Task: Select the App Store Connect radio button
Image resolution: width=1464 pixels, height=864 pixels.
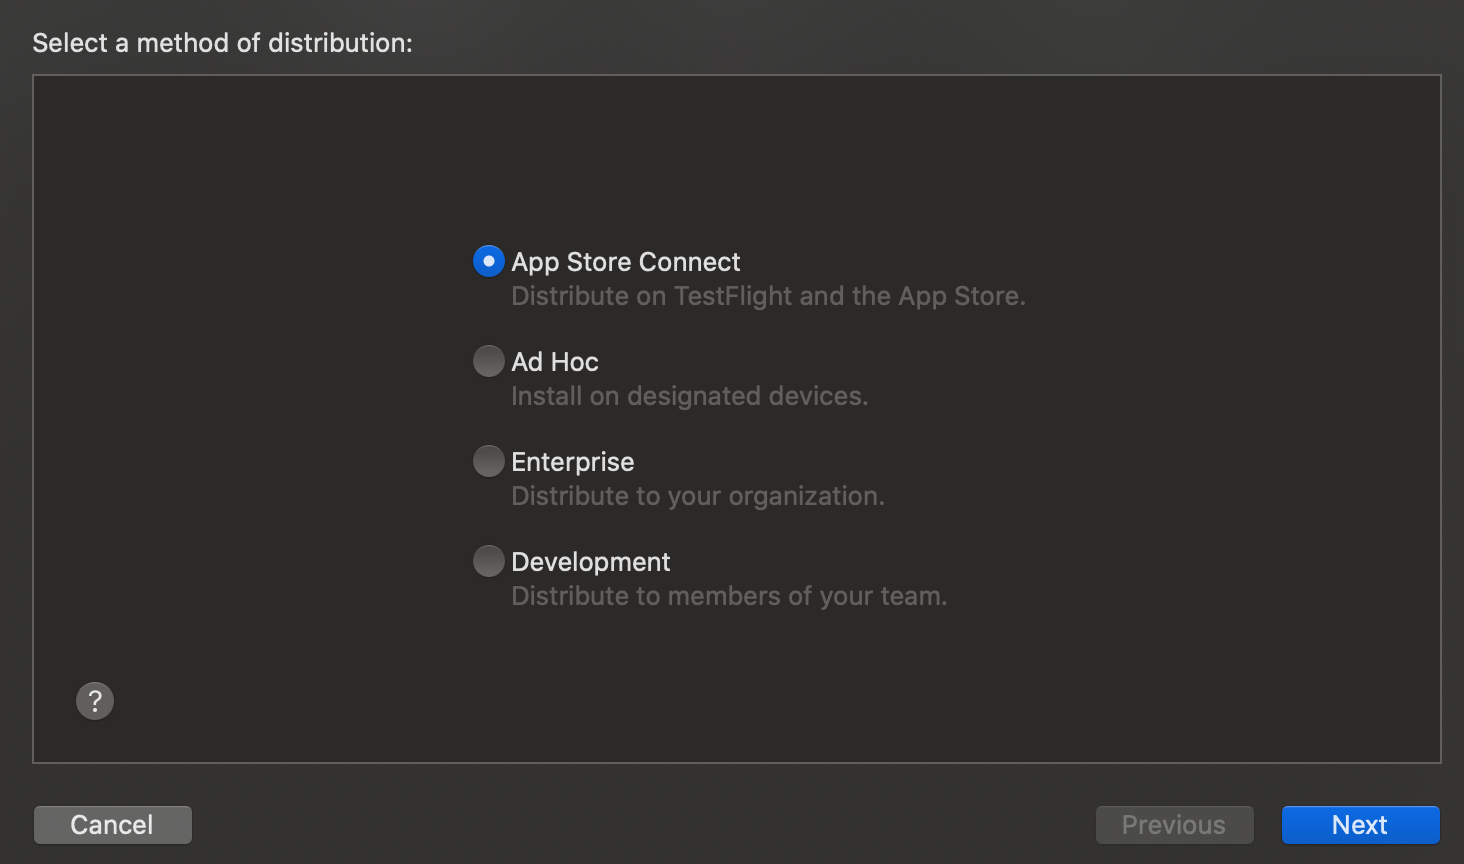Action: click(488, 261)
